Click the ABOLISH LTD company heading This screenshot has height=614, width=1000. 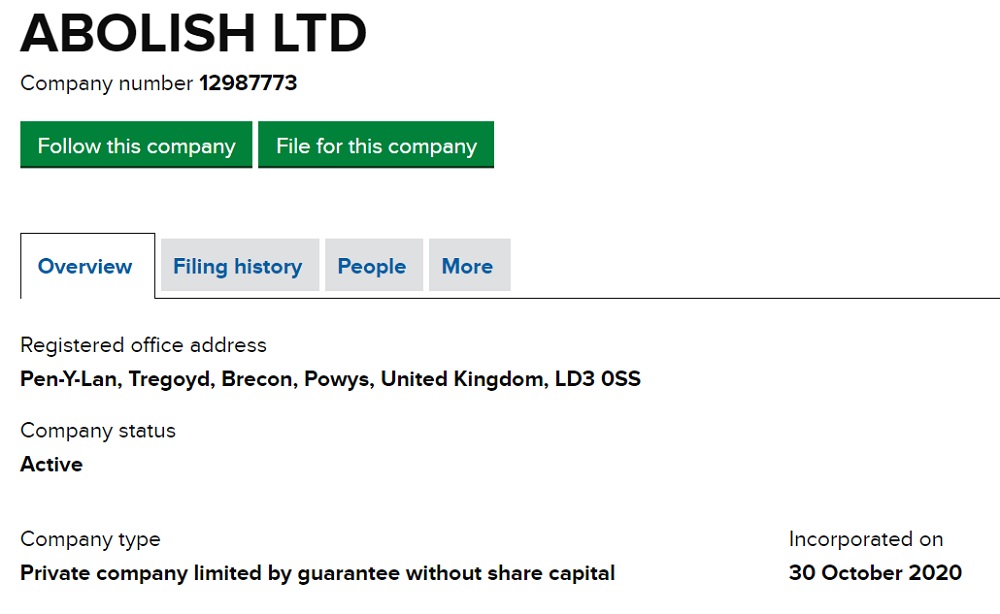193,33
